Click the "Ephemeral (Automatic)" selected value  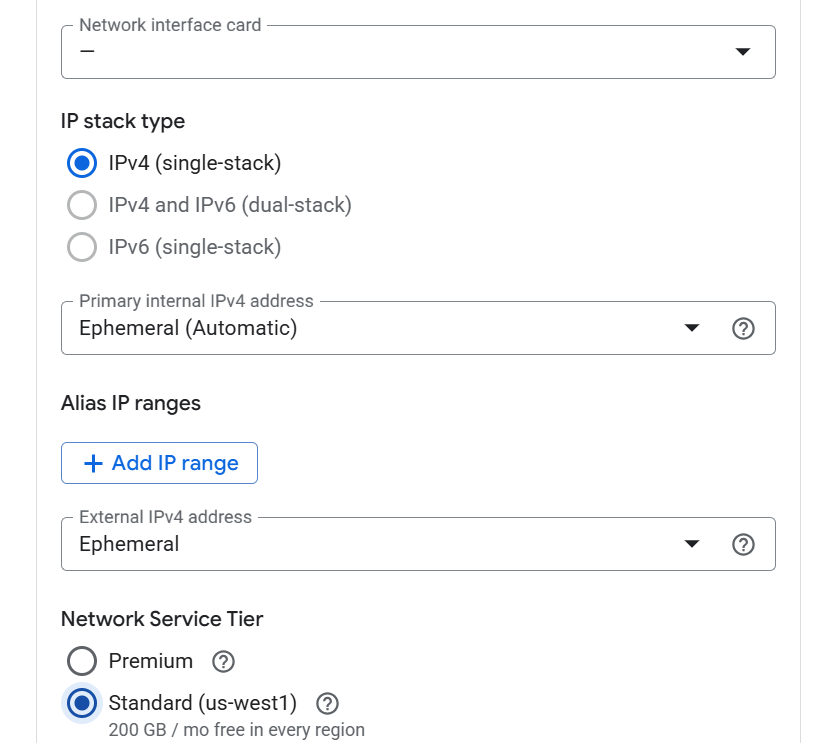188,328
